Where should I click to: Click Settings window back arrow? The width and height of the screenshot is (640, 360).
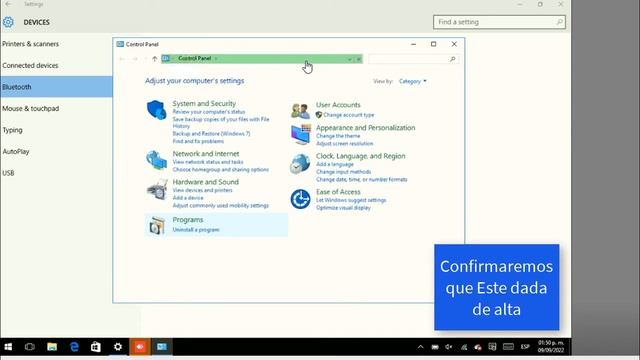8,4
